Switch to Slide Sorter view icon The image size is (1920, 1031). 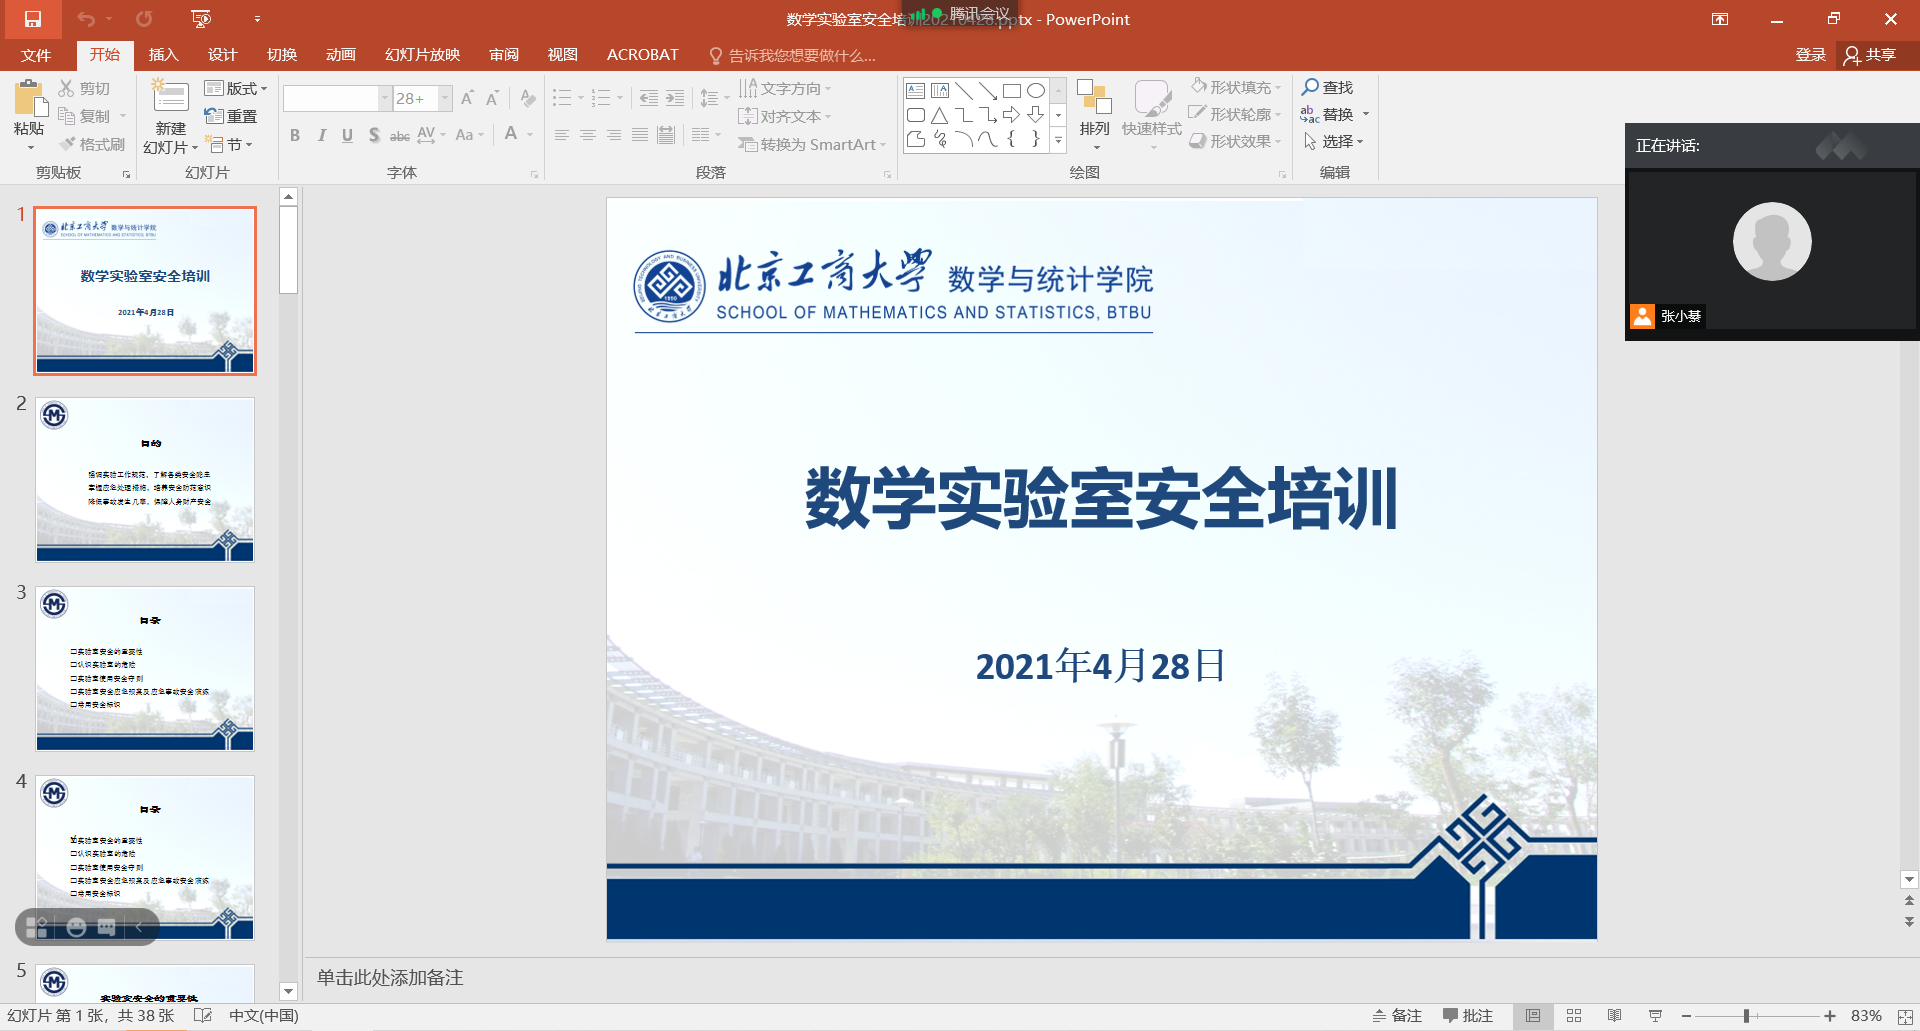[x=1573, y=1016]
